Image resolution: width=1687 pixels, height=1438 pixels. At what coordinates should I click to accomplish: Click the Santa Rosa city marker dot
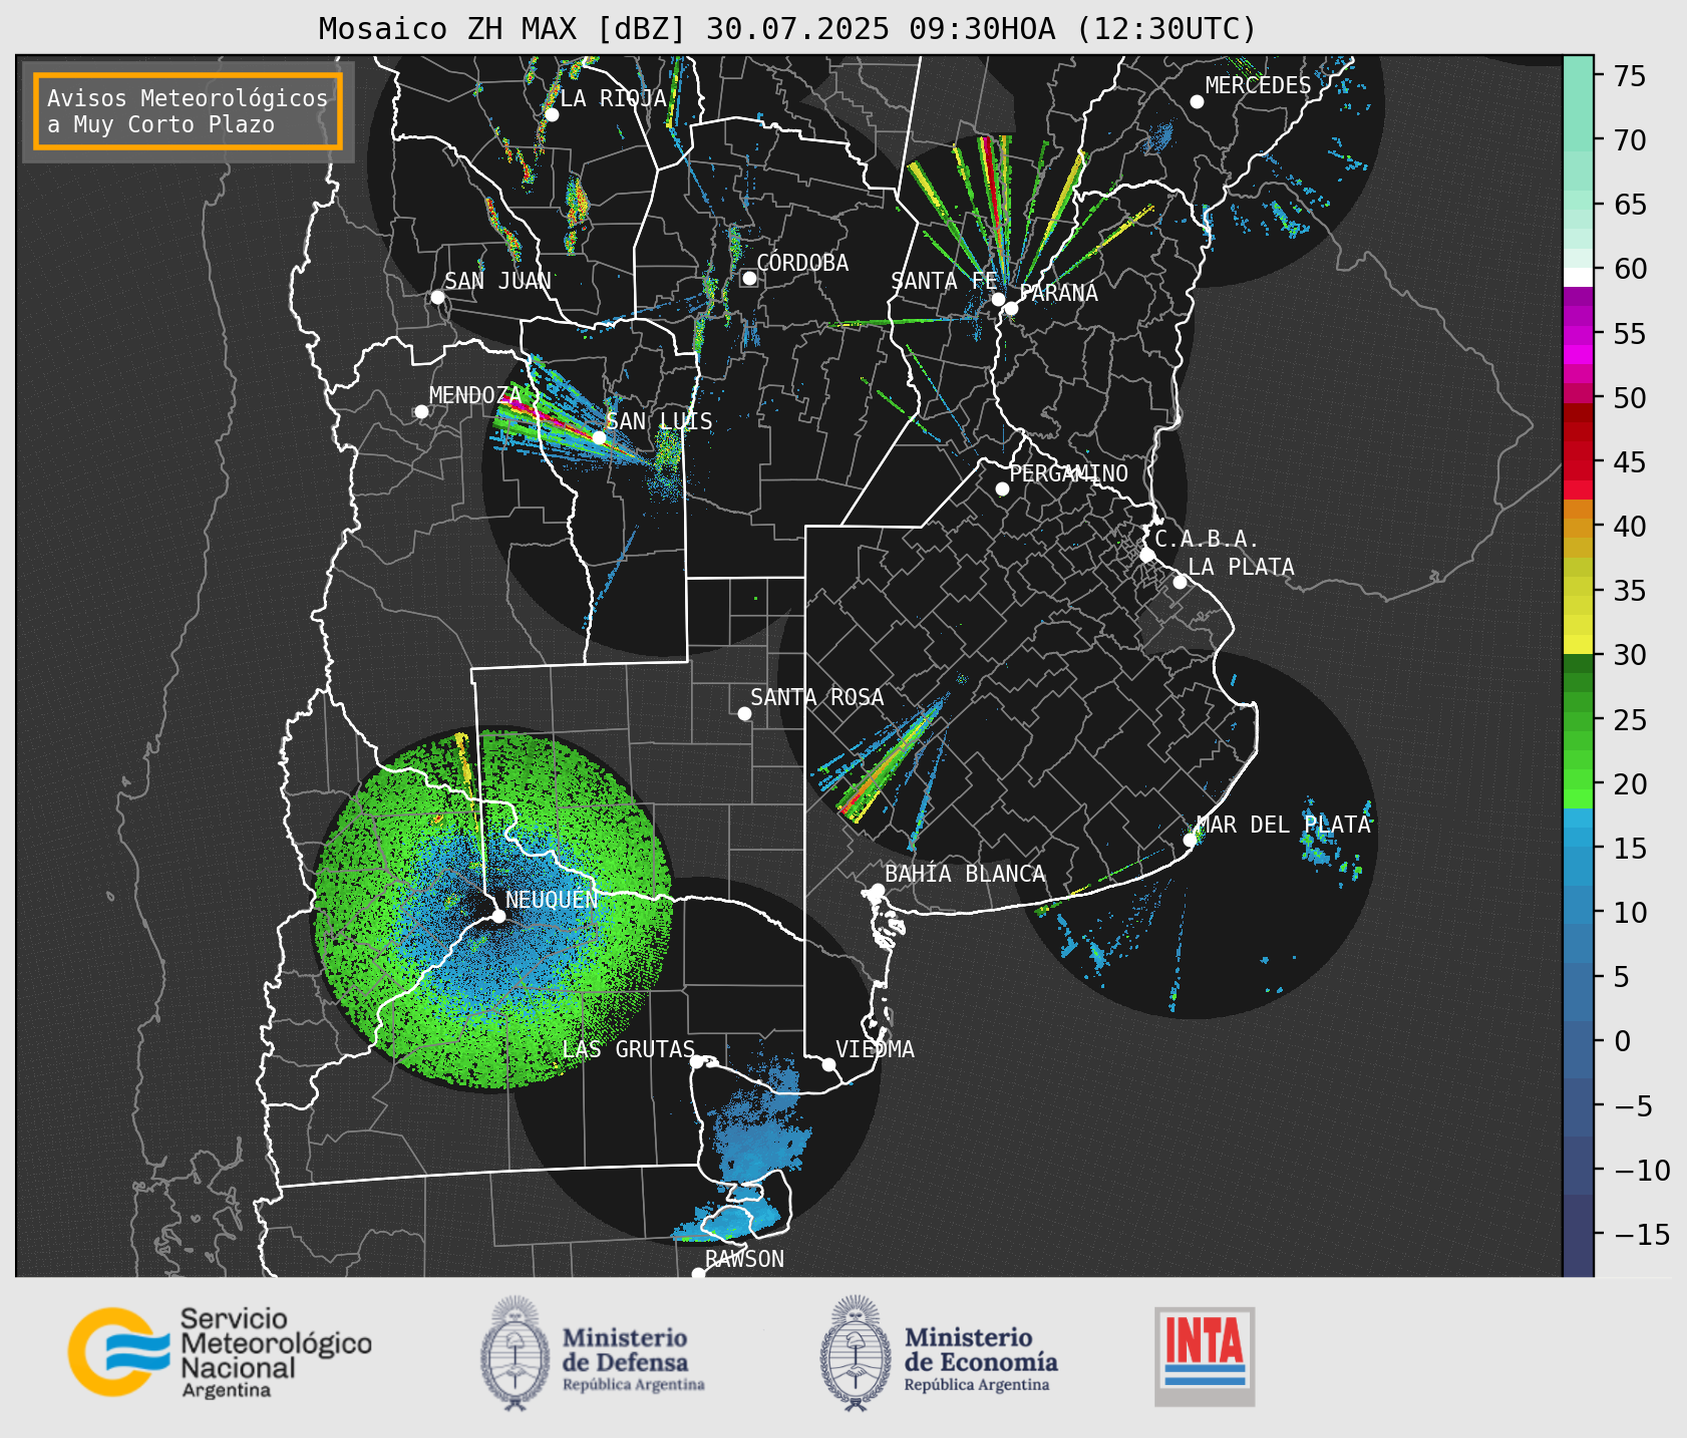coord(744,713)
